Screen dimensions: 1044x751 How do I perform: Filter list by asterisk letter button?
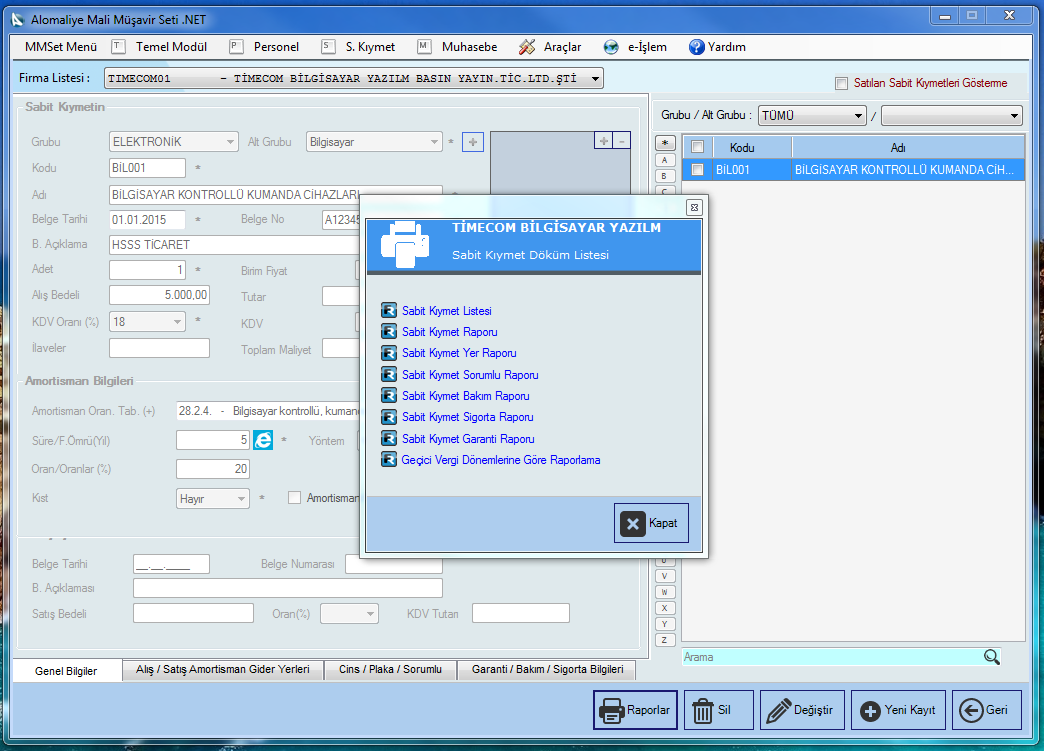[664, 143]
